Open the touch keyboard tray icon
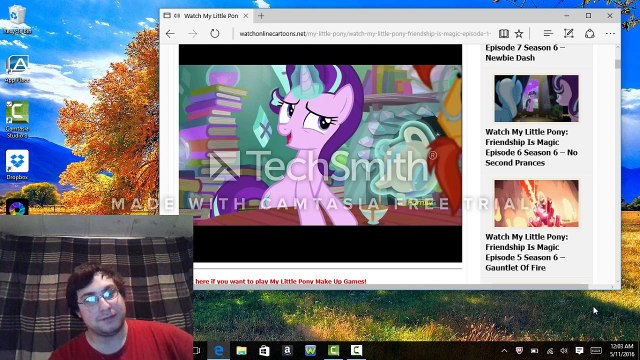 tap(596, 351)
